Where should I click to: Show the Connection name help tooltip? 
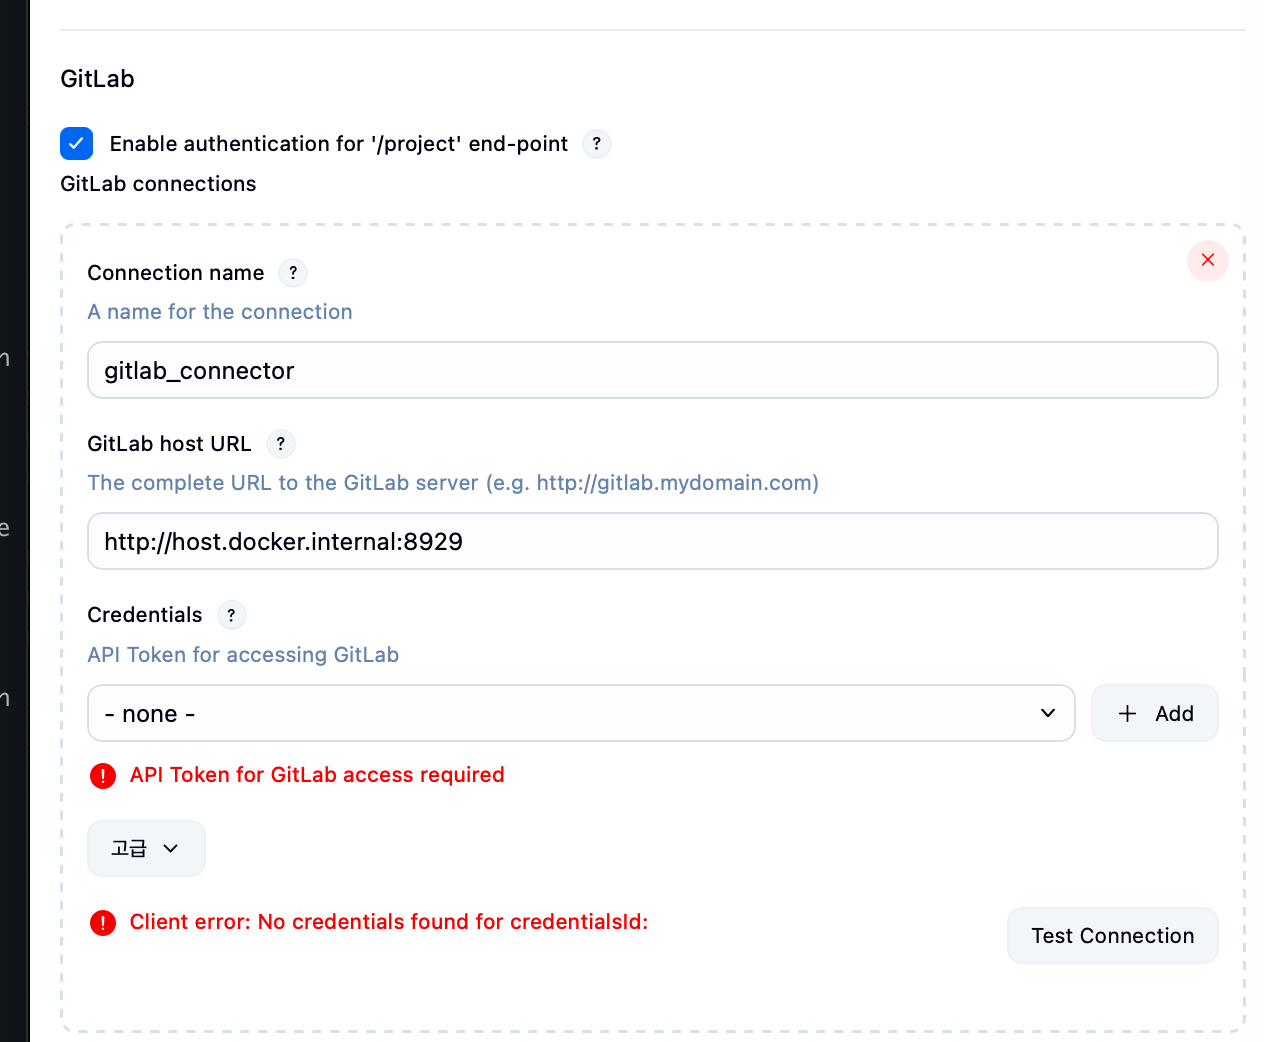point(292,273)
